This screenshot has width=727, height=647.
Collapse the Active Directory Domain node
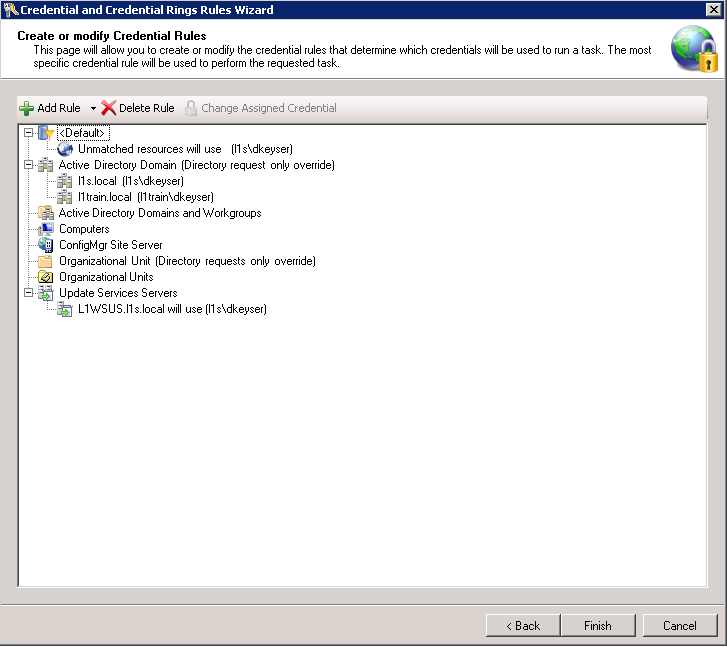click(x=28, y=165)
